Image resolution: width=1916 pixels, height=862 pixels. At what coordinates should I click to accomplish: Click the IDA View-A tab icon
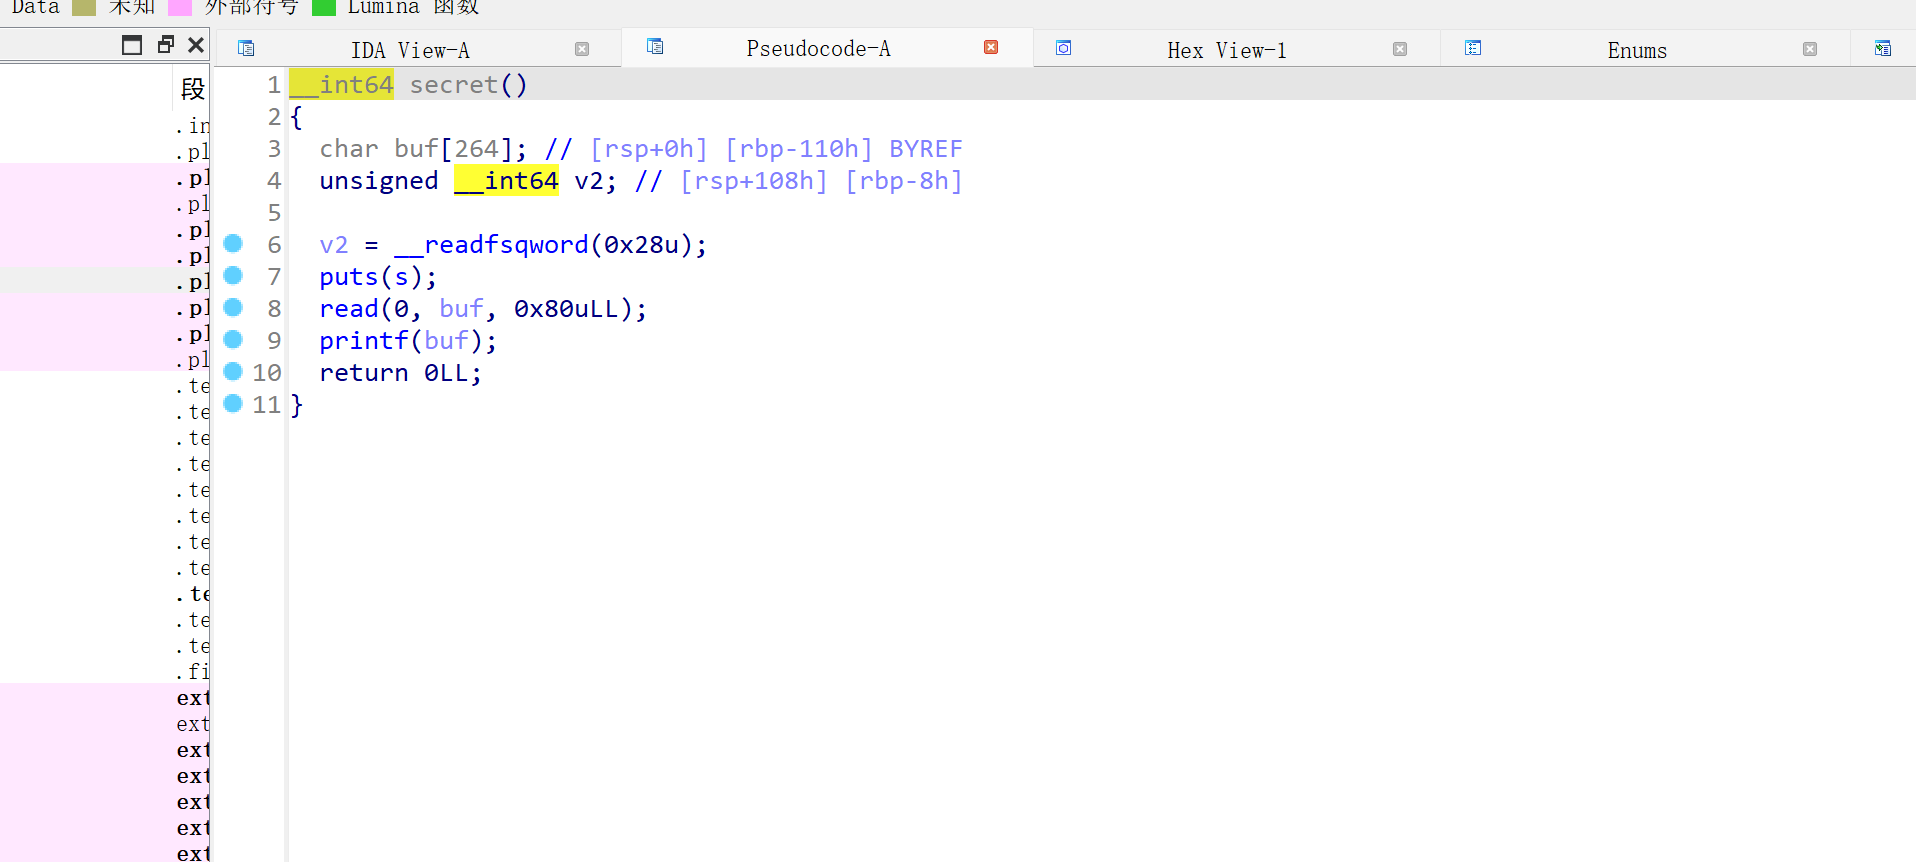coord(246,48)
